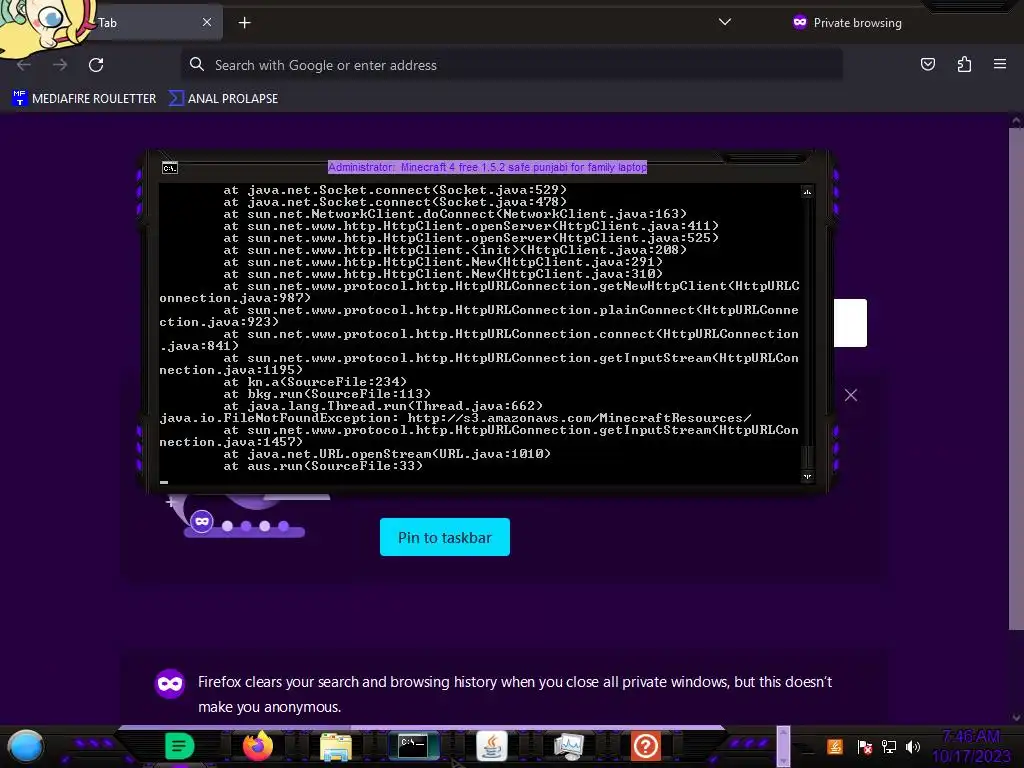Open Firefox from the taskbar
Screen dimensions: 1024x768
point(257,746)
